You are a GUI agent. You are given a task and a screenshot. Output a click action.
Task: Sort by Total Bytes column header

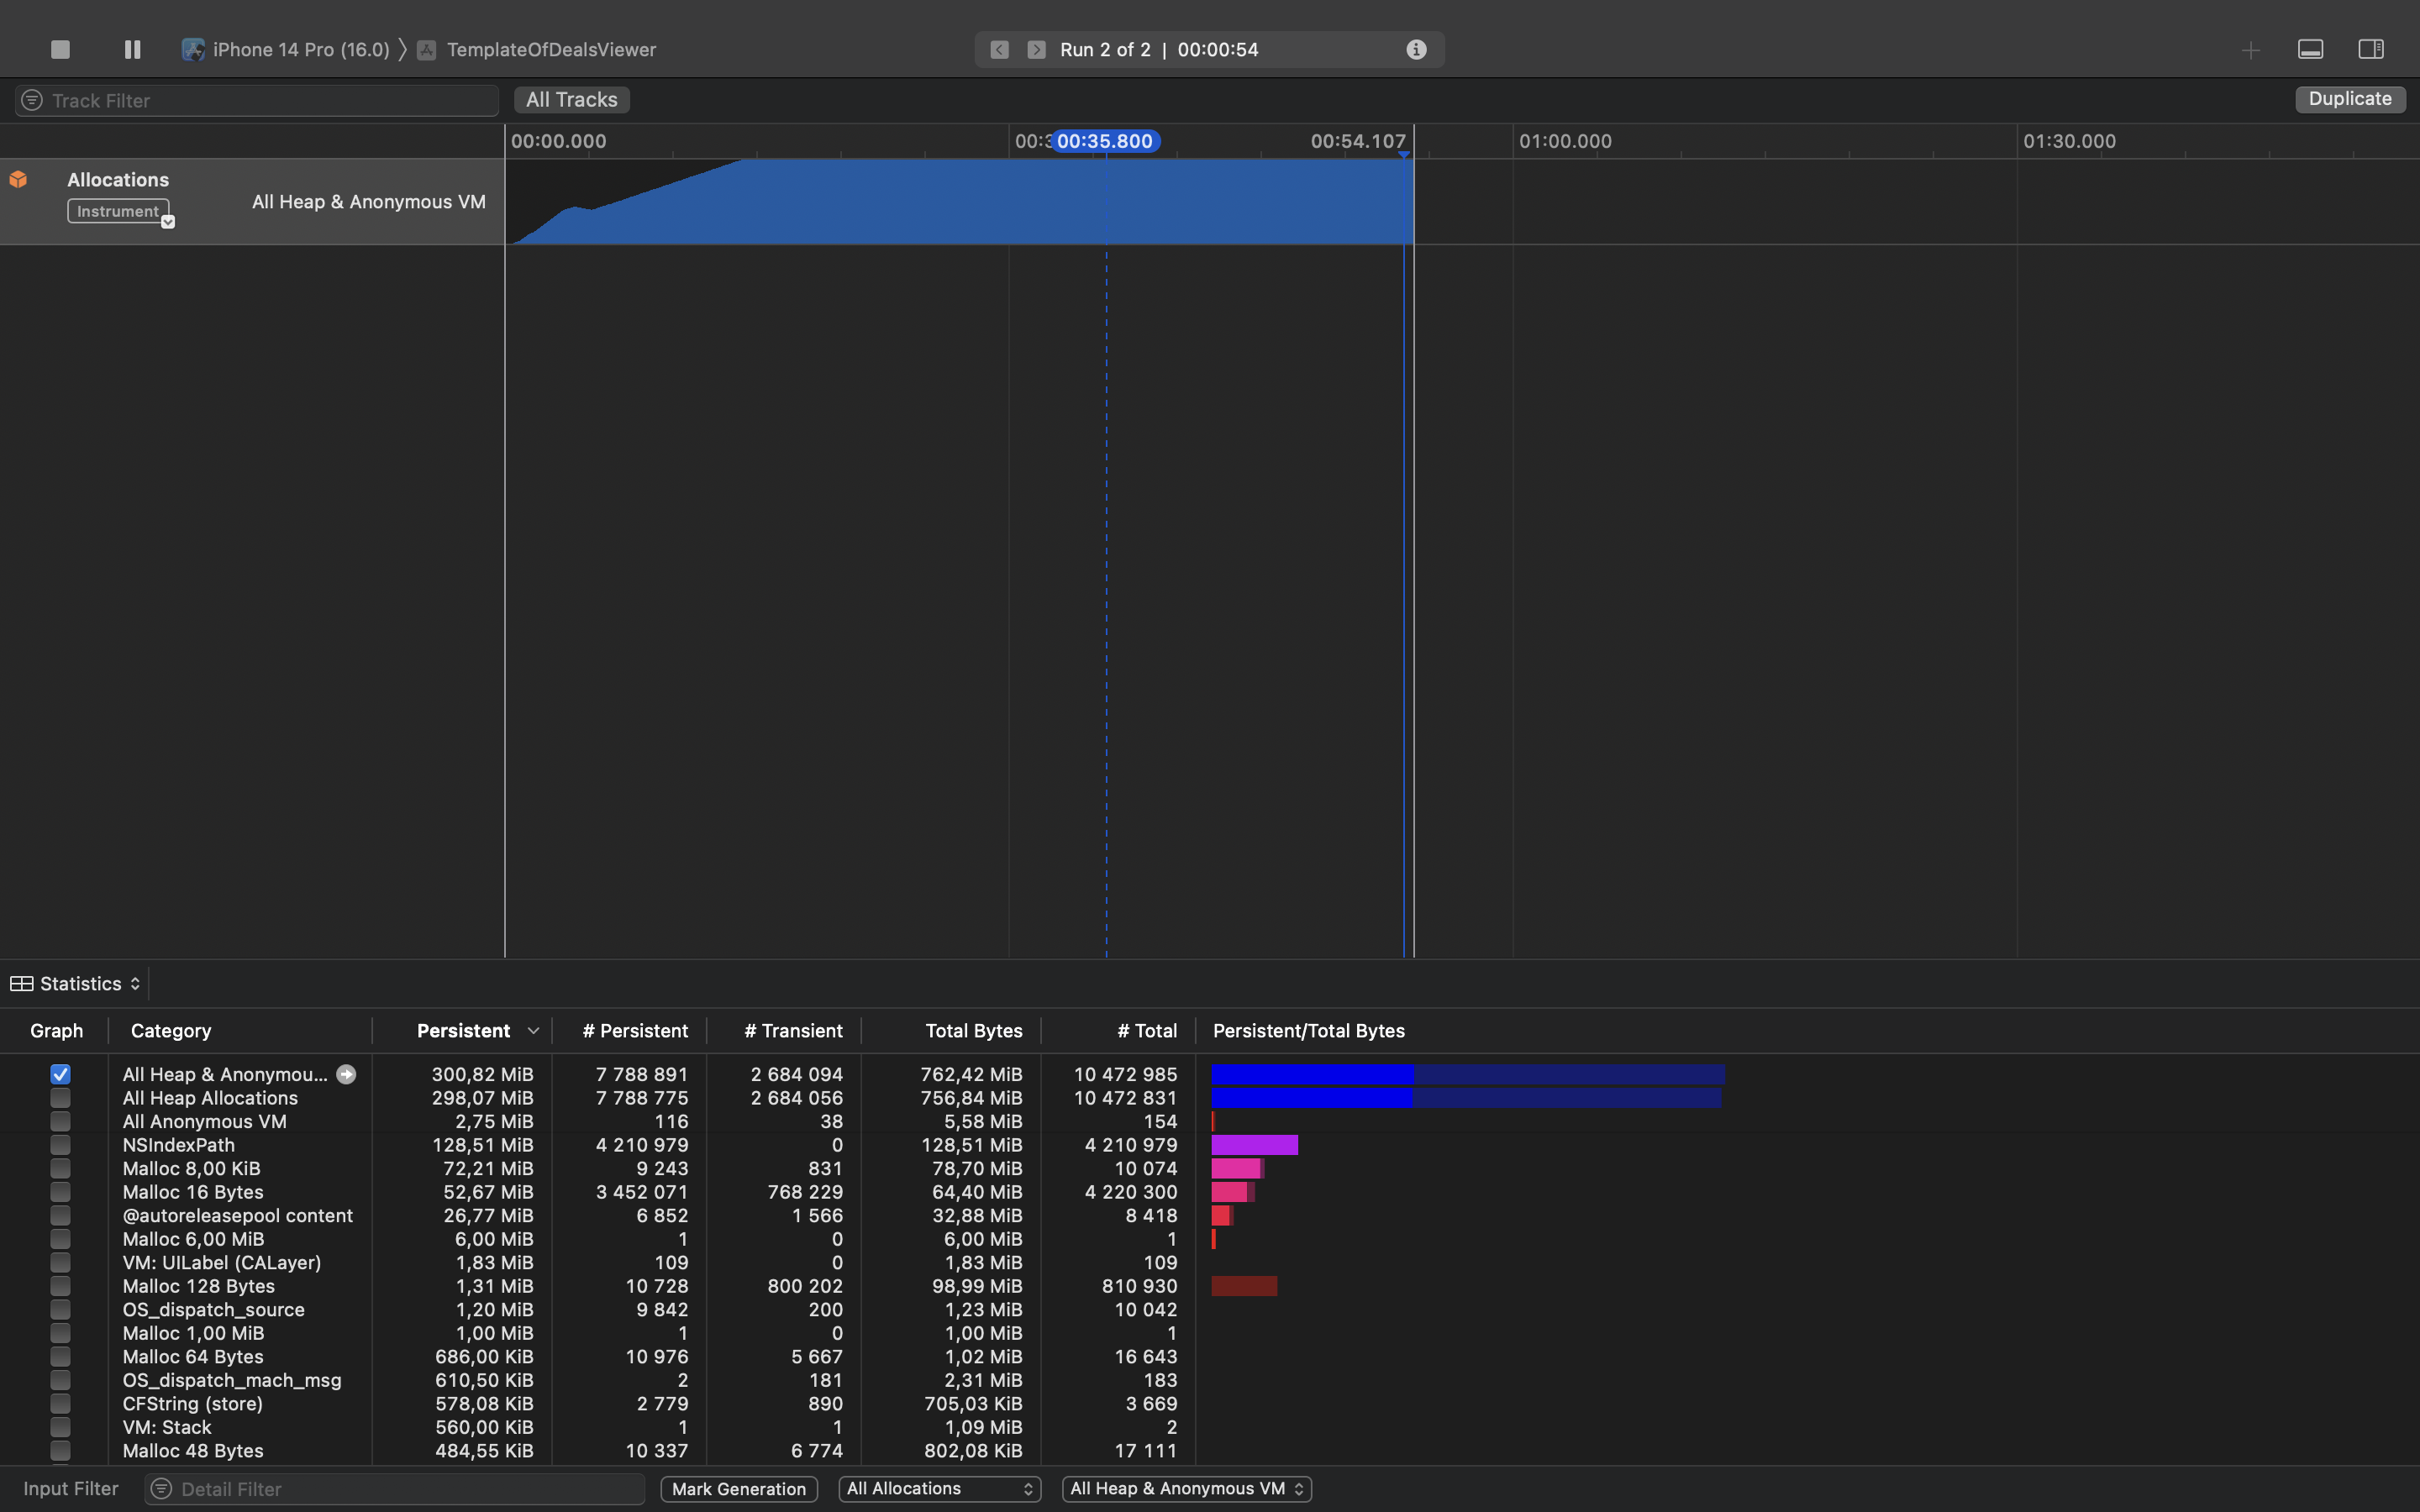950,1030
